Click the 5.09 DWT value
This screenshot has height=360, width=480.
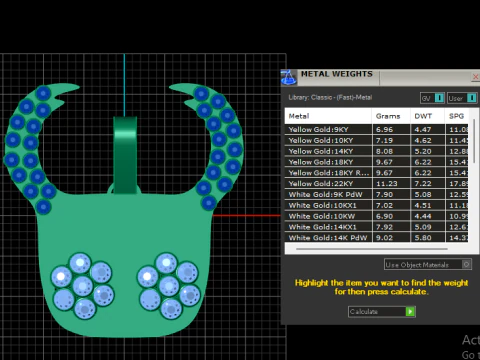(423, 227)
